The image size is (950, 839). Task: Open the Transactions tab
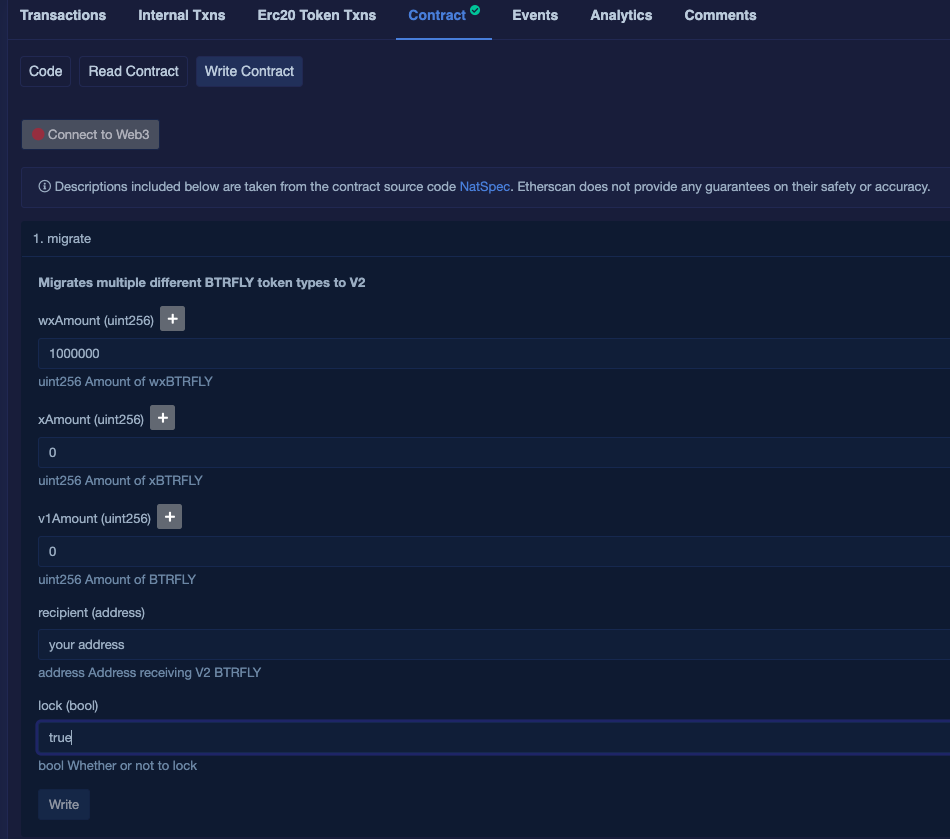click(63, 16)
